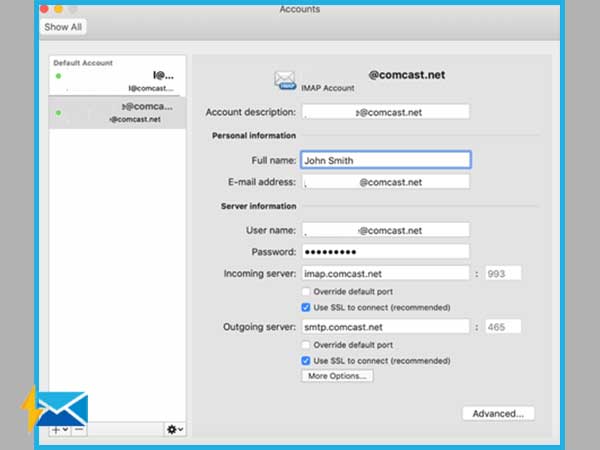This screenshot has width=600, height=450.
Task: Open More Options for outgoing server
Action: click(337, 376)
